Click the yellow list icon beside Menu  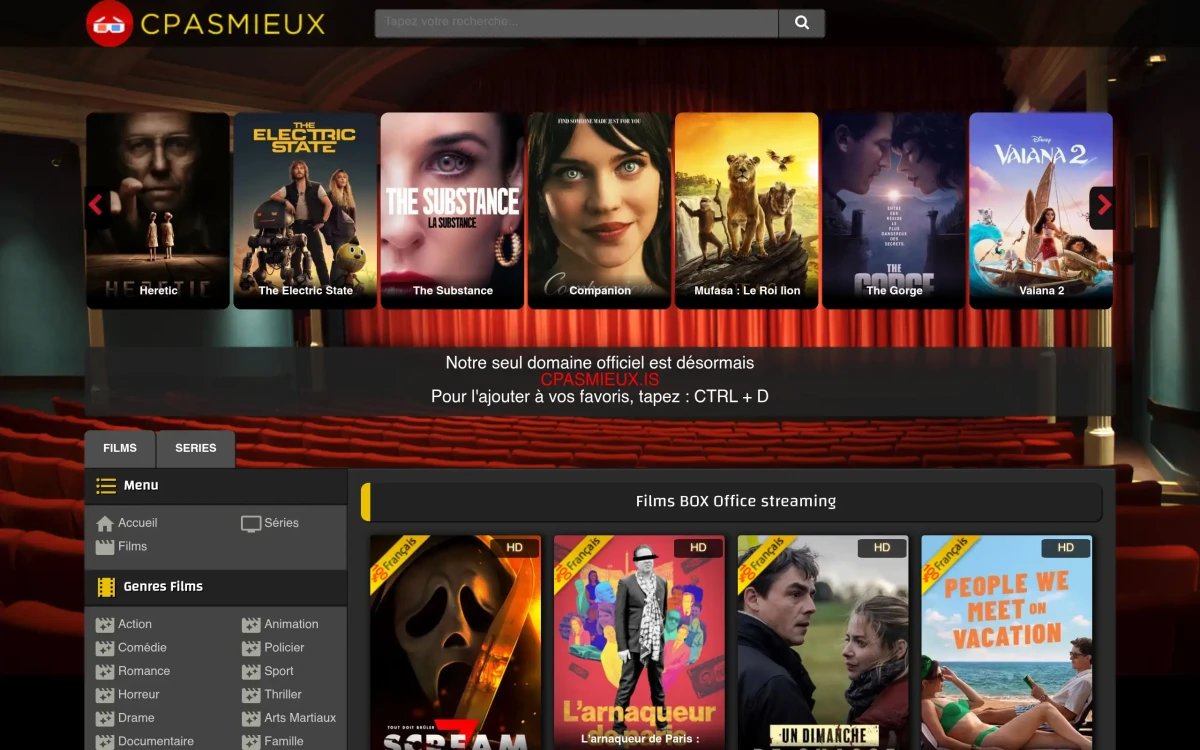[106, 486]
